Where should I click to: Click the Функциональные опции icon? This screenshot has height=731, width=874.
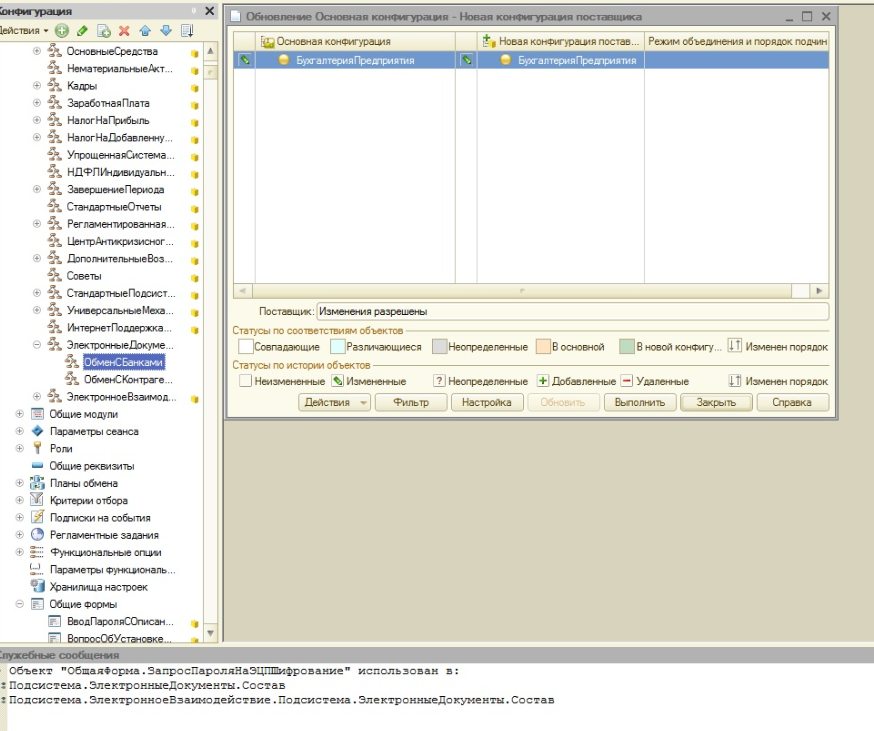37,552
